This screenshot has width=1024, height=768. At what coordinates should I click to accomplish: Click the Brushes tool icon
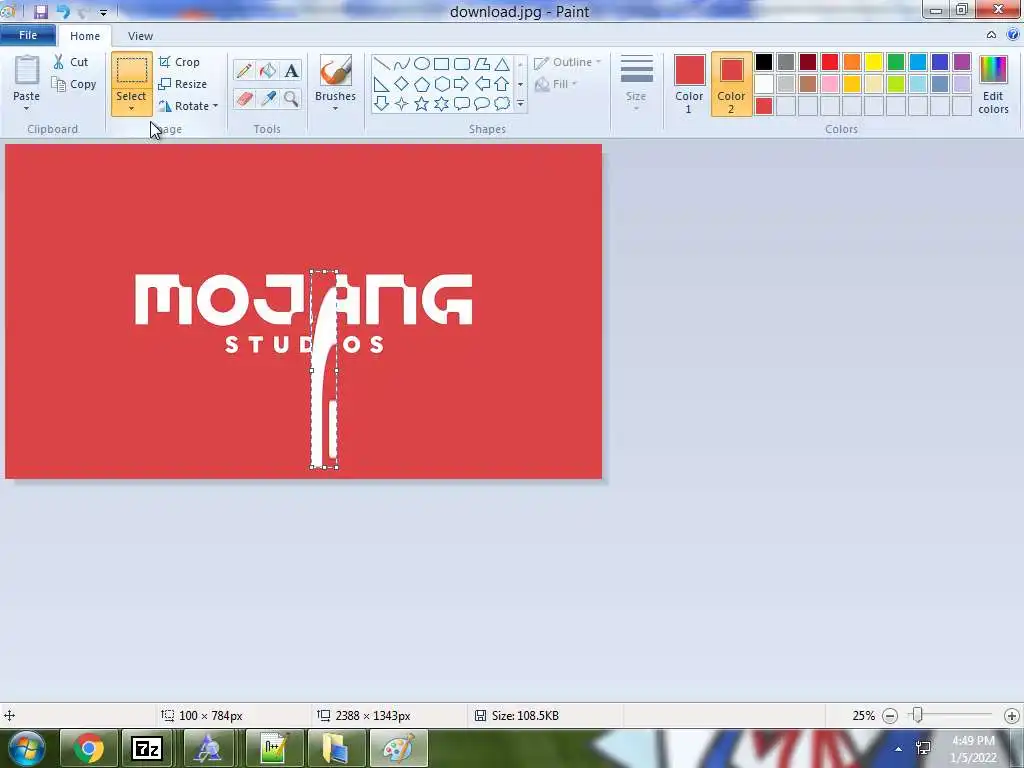[335, 71]
